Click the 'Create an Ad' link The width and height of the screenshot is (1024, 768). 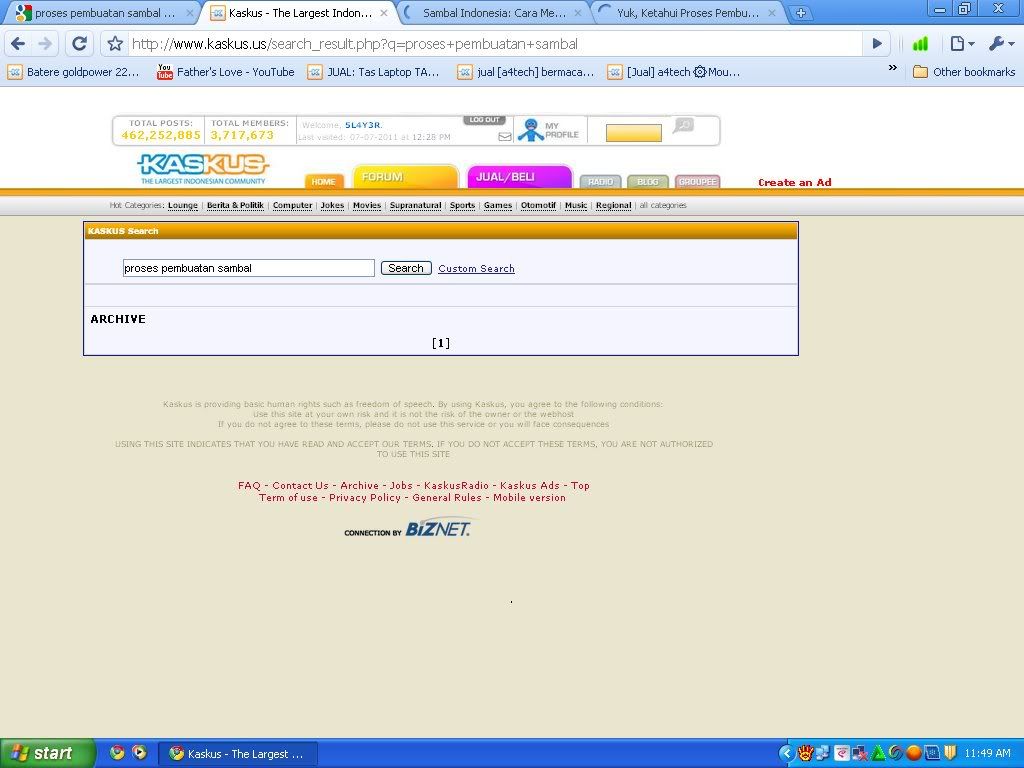coord(795,182)
